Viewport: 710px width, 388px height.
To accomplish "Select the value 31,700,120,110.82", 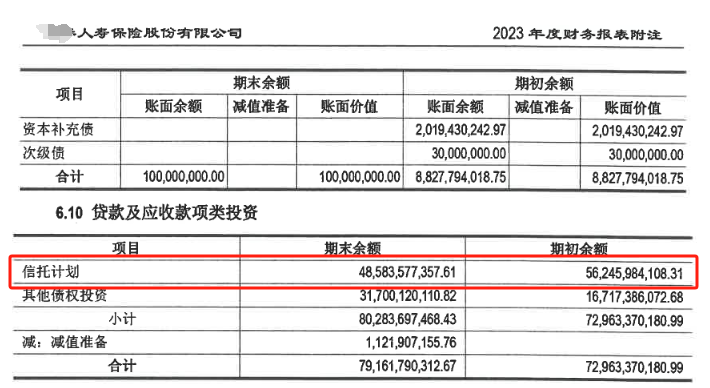I will click(408, 296).
